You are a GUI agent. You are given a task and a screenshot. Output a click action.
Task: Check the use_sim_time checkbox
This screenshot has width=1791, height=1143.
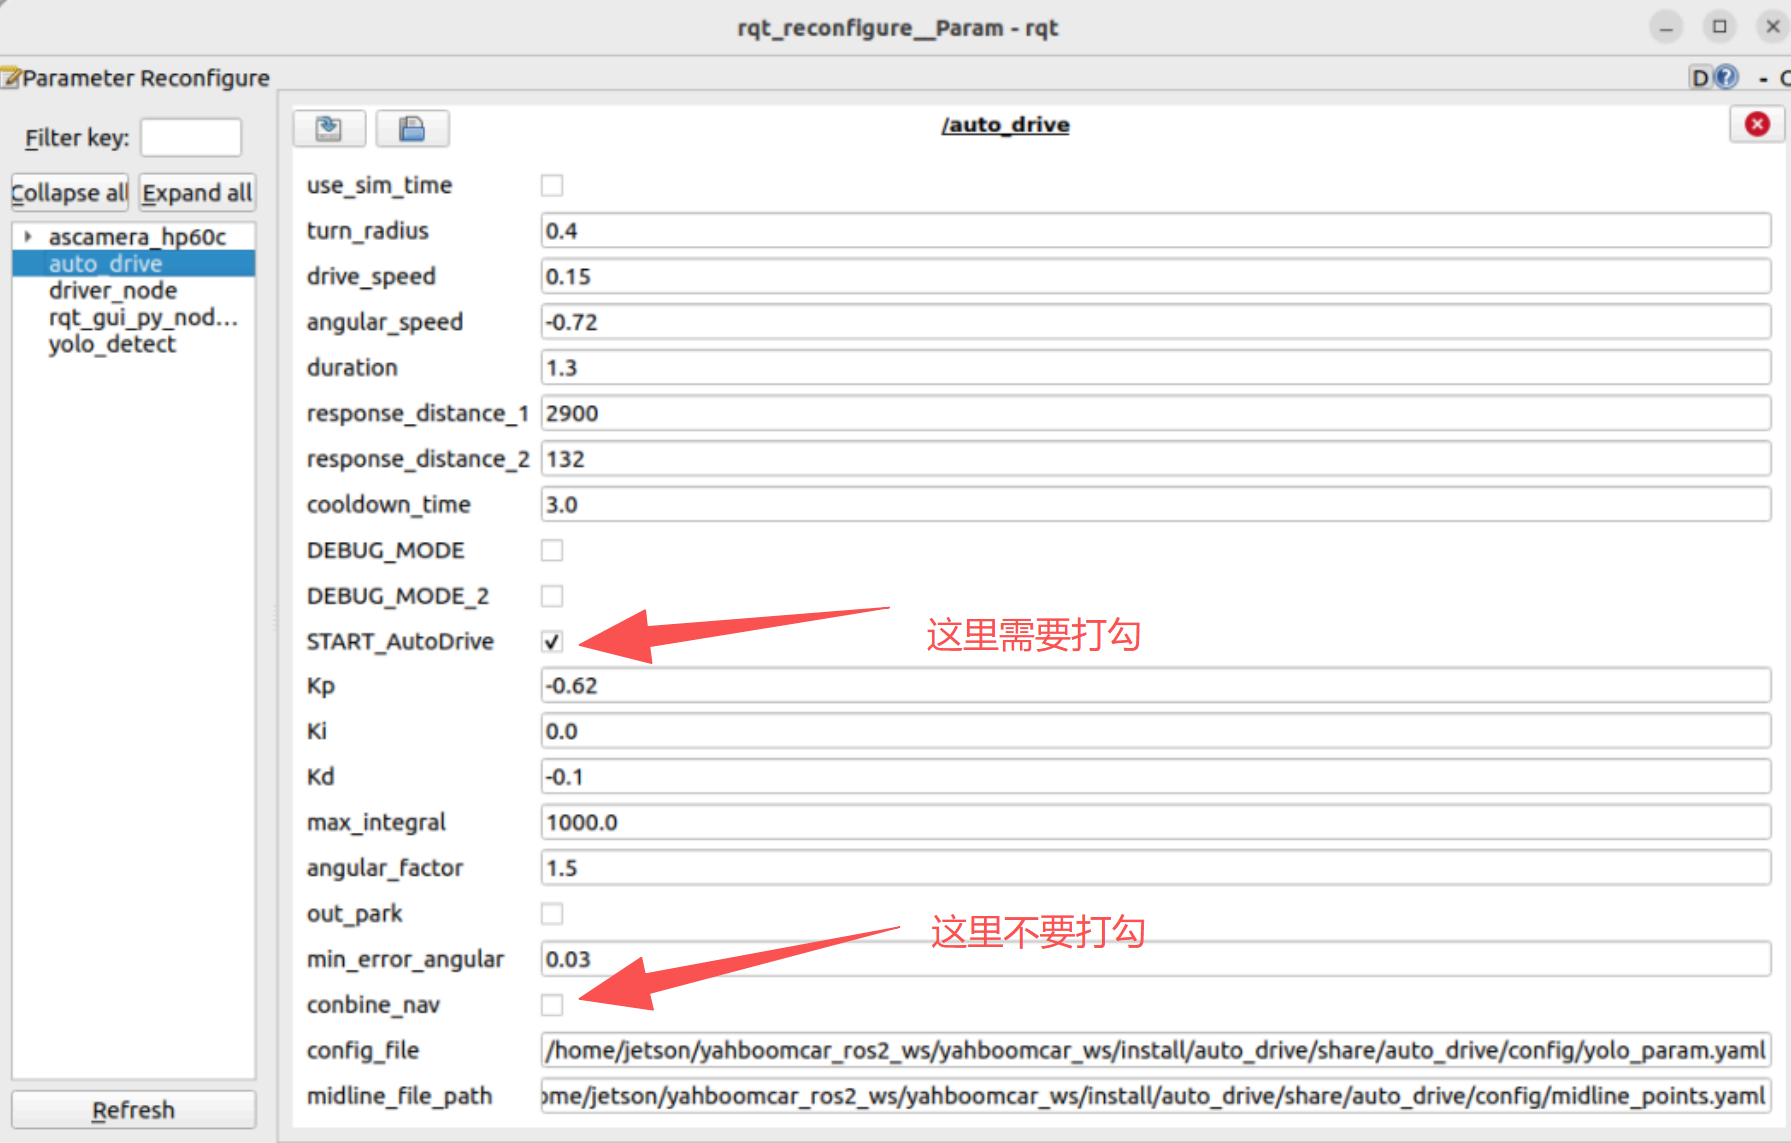click(552, 185)
